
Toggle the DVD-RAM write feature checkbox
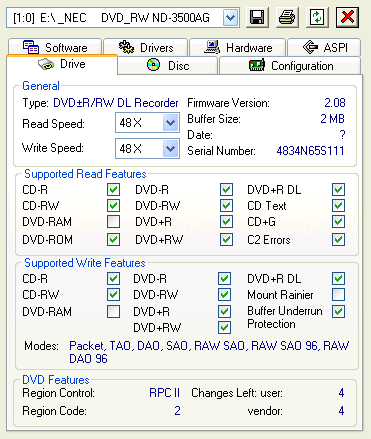click(113, 312)
